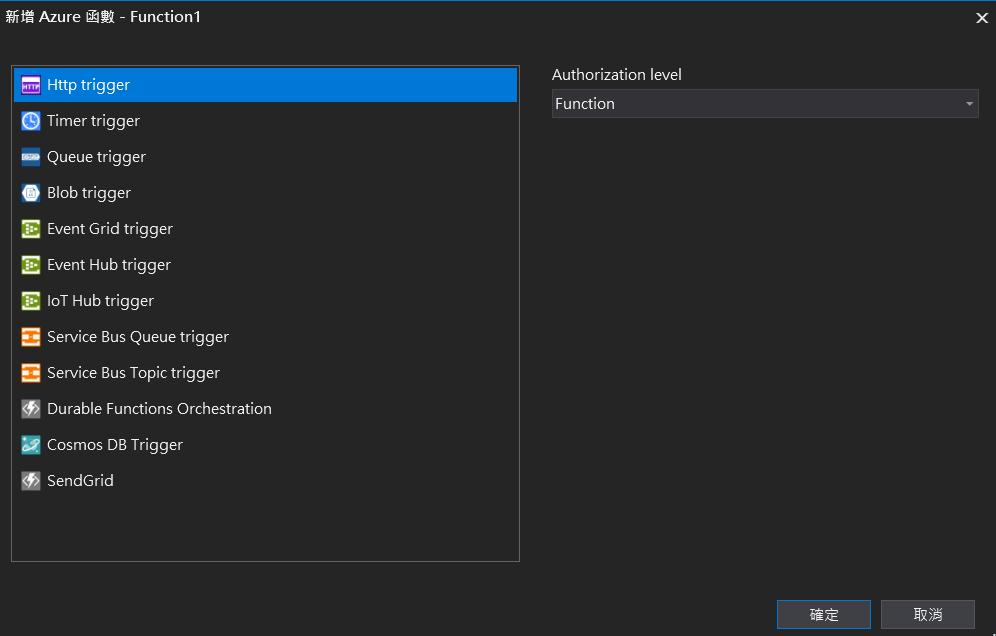Choose the Event Grid trigger label

point(110,229)
